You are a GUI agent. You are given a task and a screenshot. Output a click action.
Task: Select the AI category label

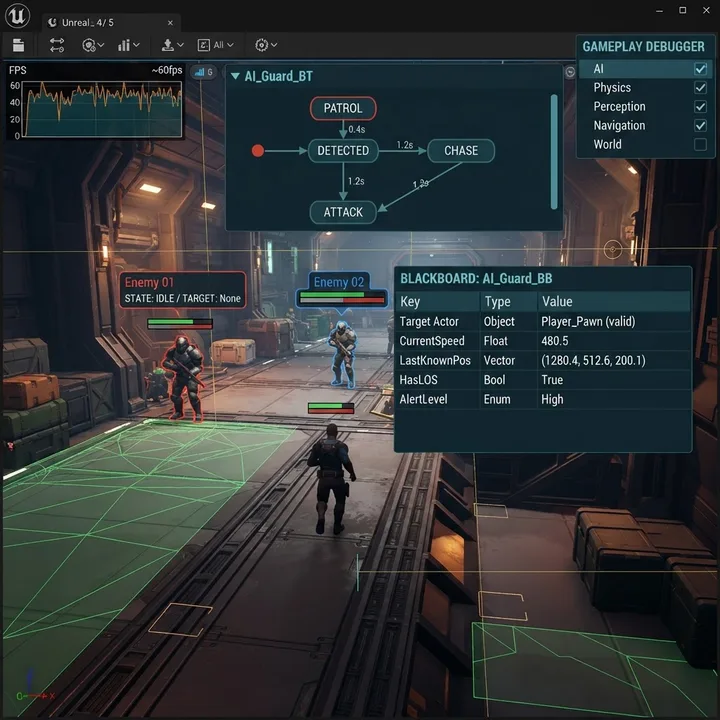coord(598,69)
